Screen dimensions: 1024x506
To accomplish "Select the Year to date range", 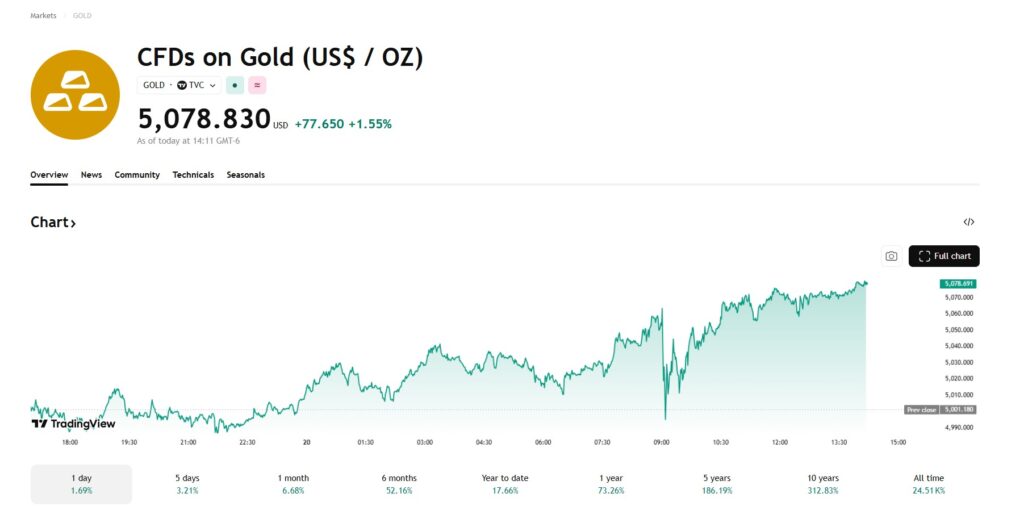I will pos(504,484).
